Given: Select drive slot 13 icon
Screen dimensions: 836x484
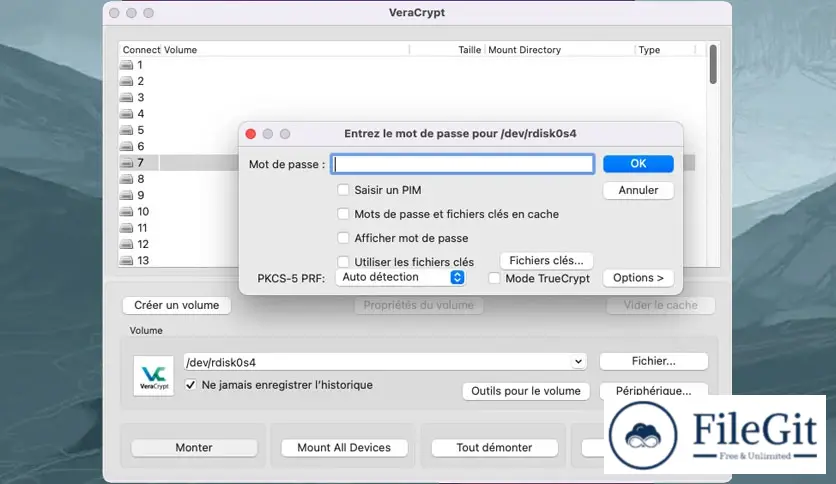Looking at the screenshot, I should (x=126, y=261).
